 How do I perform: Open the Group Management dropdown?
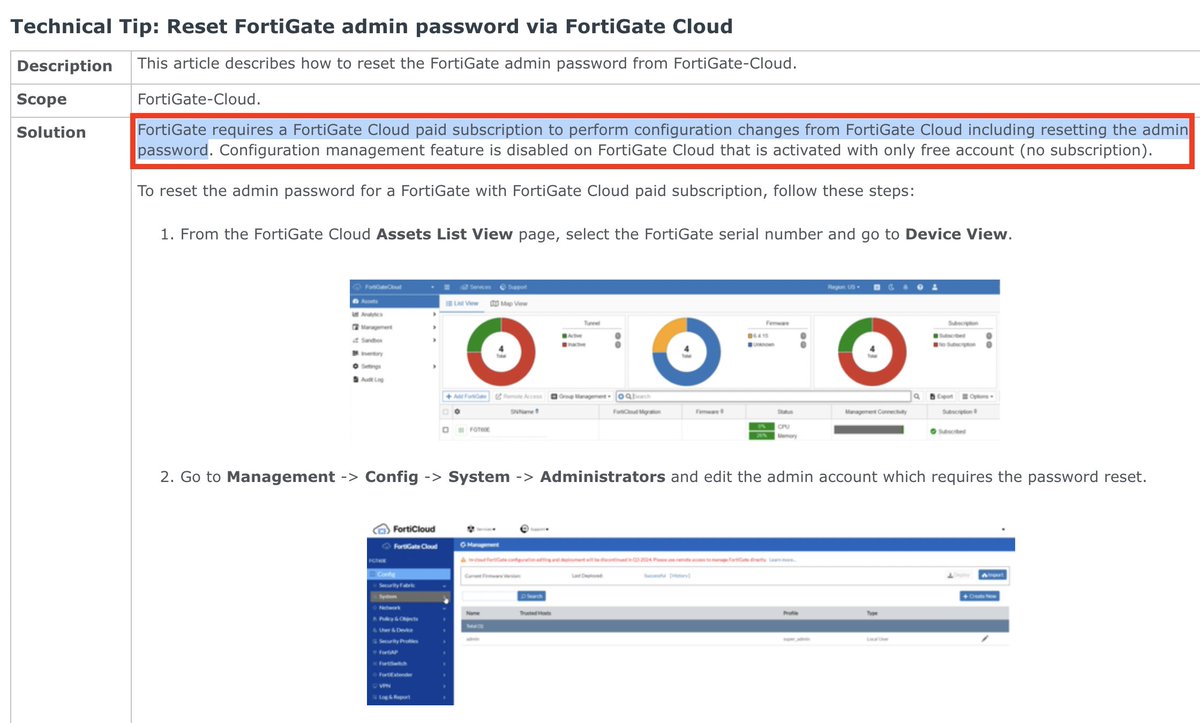[581, 397]
